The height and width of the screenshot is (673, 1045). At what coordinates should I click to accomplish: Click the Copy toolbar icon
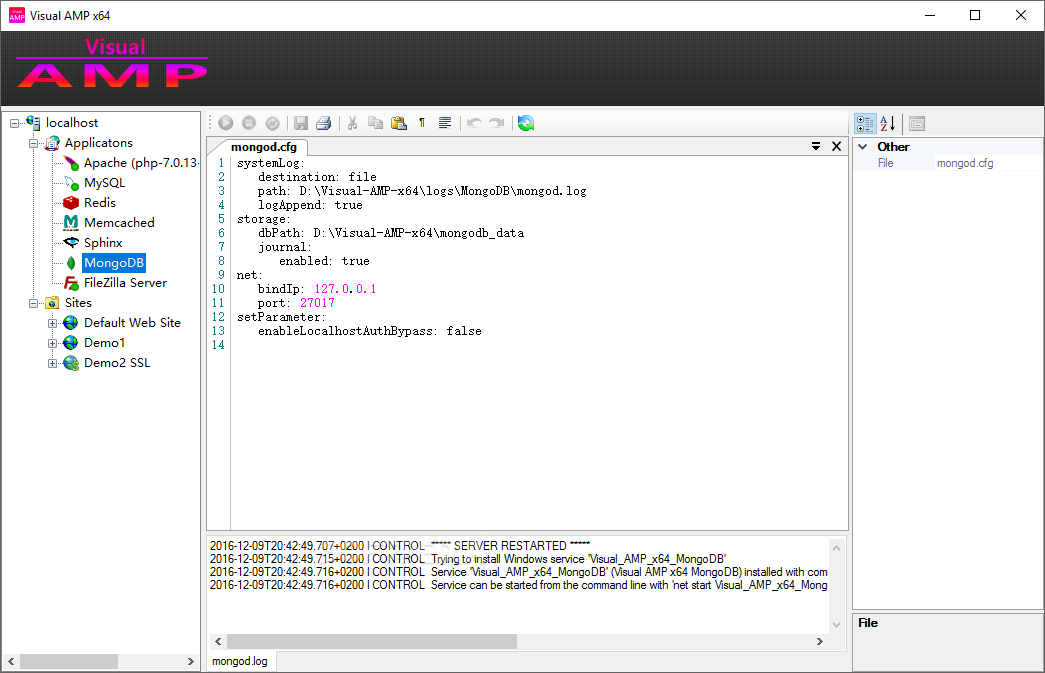point(376,123)
